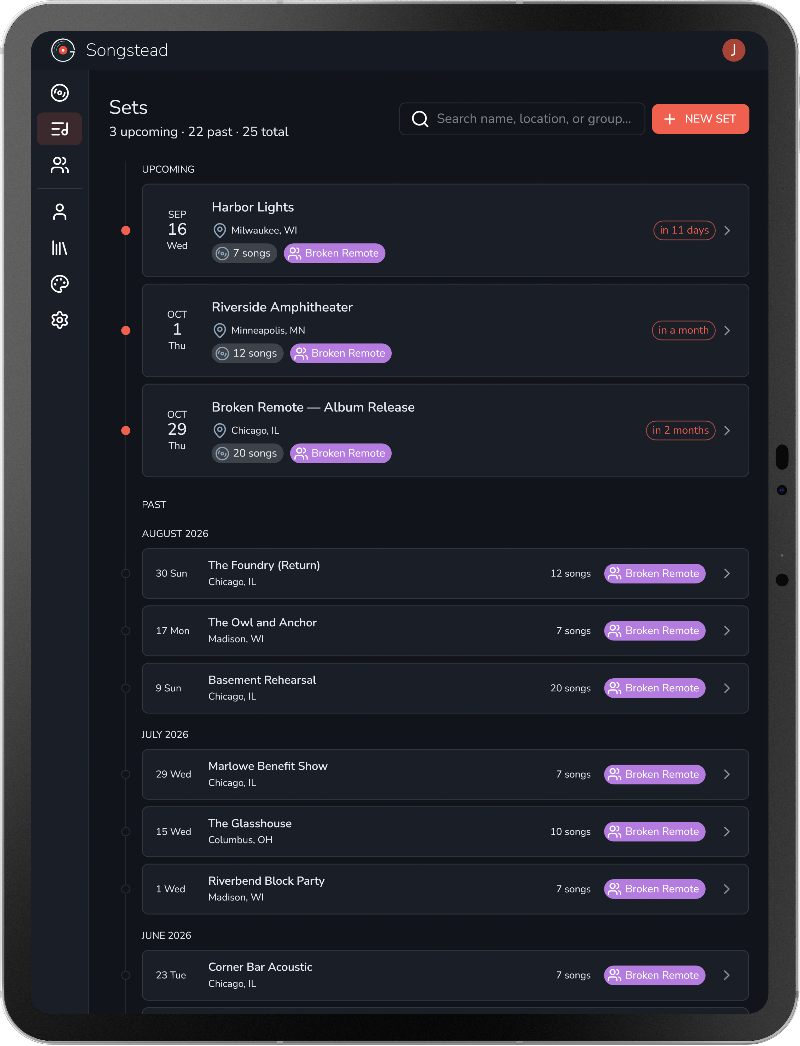Focus the search name, location, or group field
The width and height of the screenshot is (800, 1046).
pos(522,119)
